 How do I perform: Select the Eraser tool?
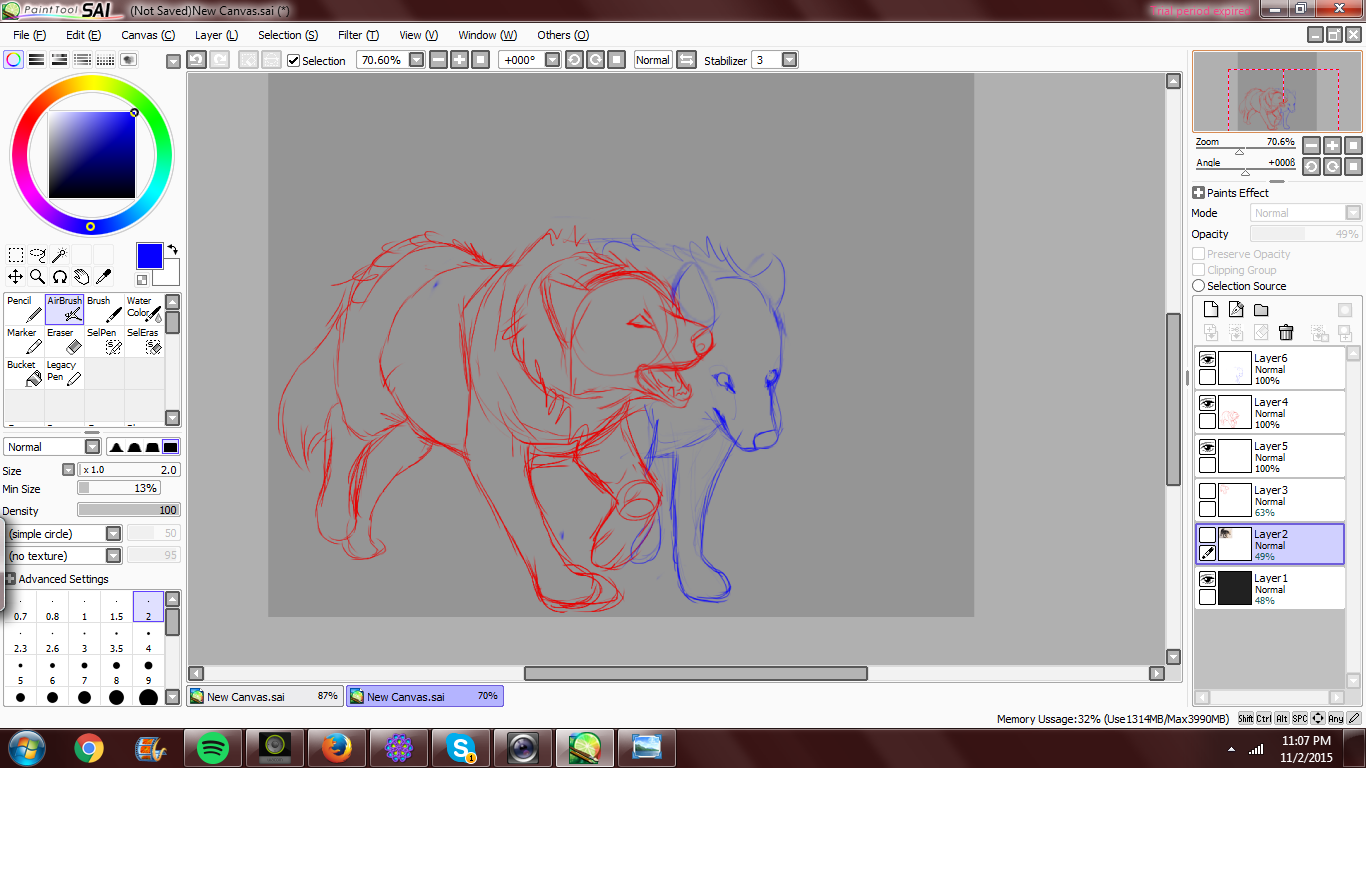[64, 341]
